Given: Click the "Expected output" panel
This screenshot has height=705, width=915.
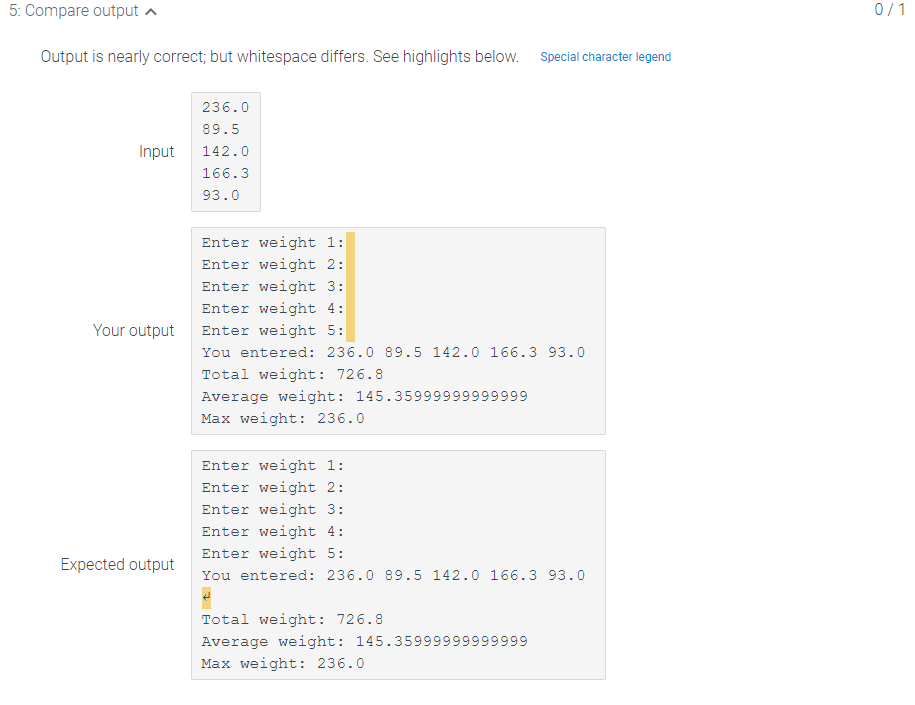Looking at the screenshot, I should pos(397,565).
